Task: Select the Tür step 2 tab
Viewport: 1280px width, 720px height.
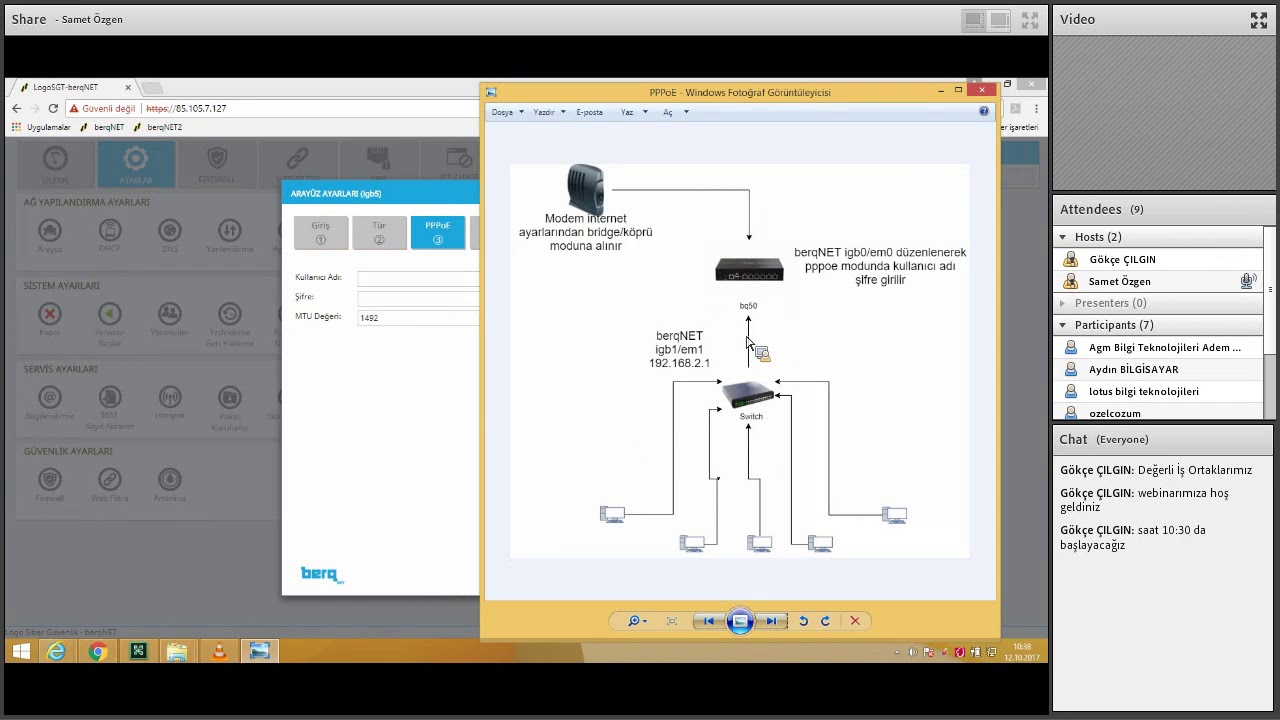Action: pyautogui.click(x=379, y=232)
